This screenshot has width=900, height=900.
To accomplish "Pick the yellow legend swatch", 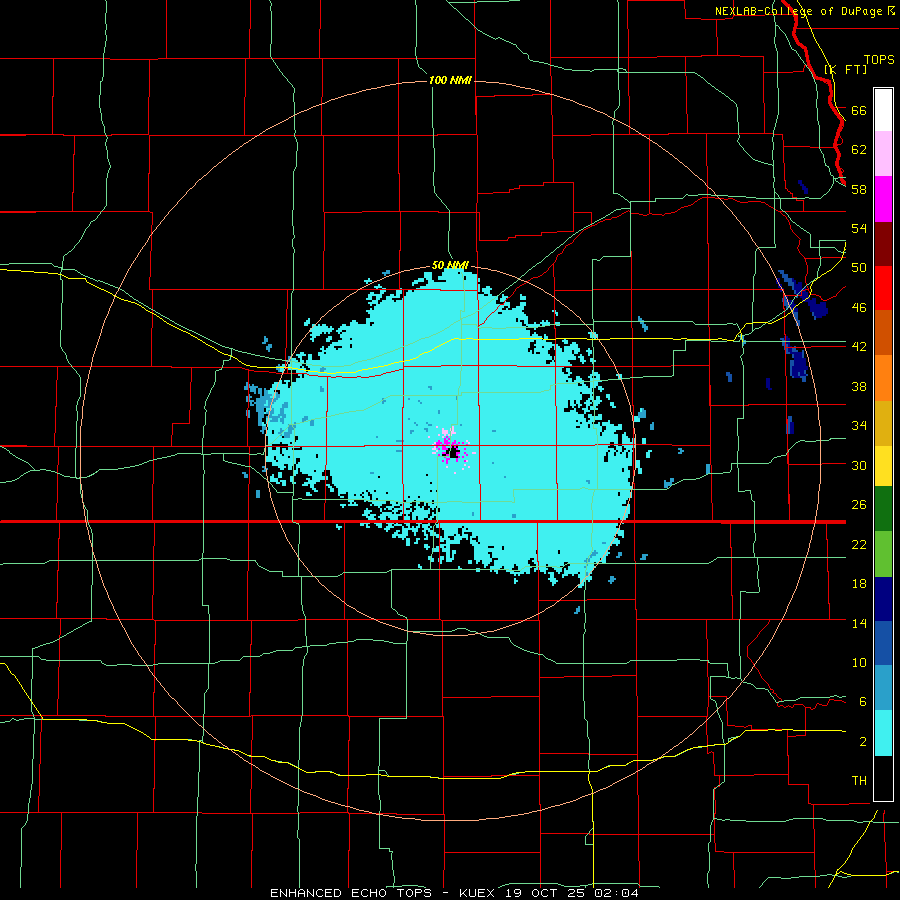I will (x=883, y=466).
